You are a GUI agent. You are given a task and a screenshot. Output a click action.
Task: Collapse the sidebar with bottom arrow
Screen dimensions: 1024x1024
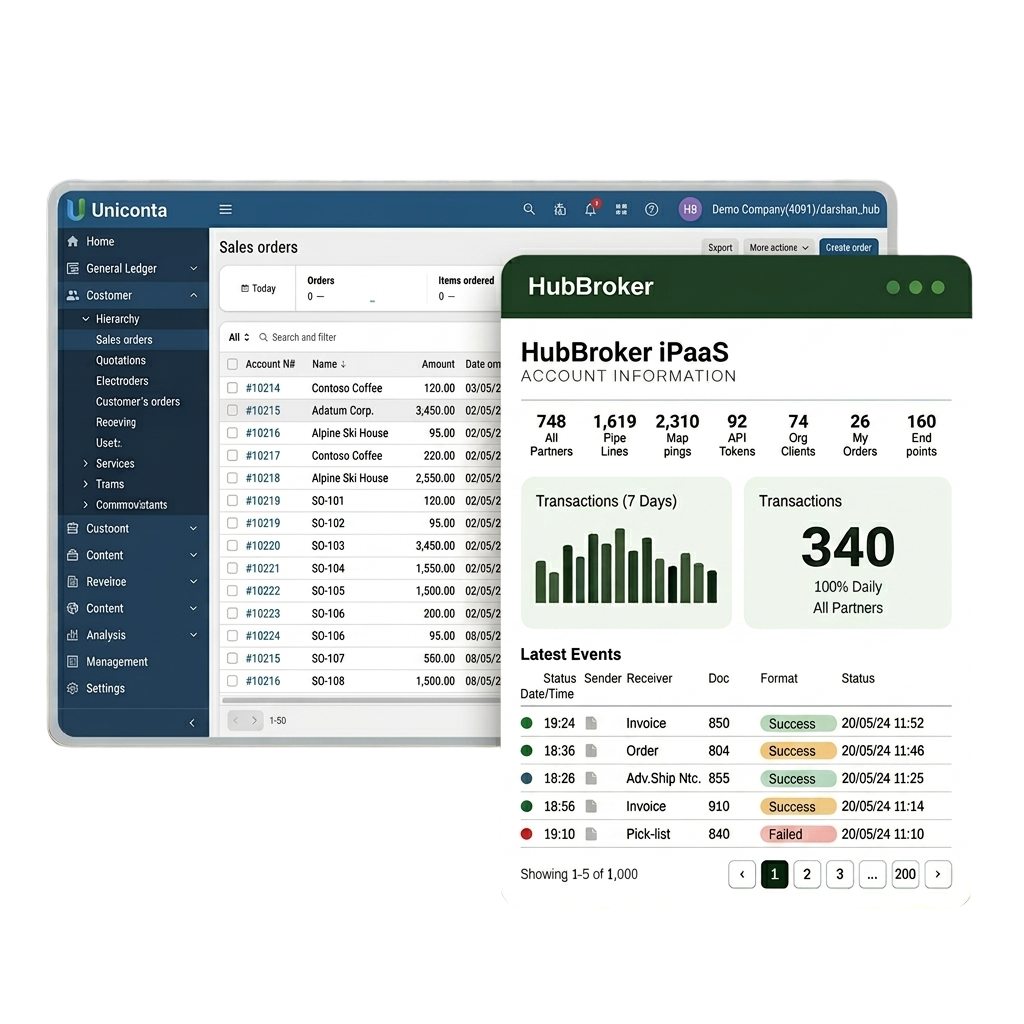point(192,722)
